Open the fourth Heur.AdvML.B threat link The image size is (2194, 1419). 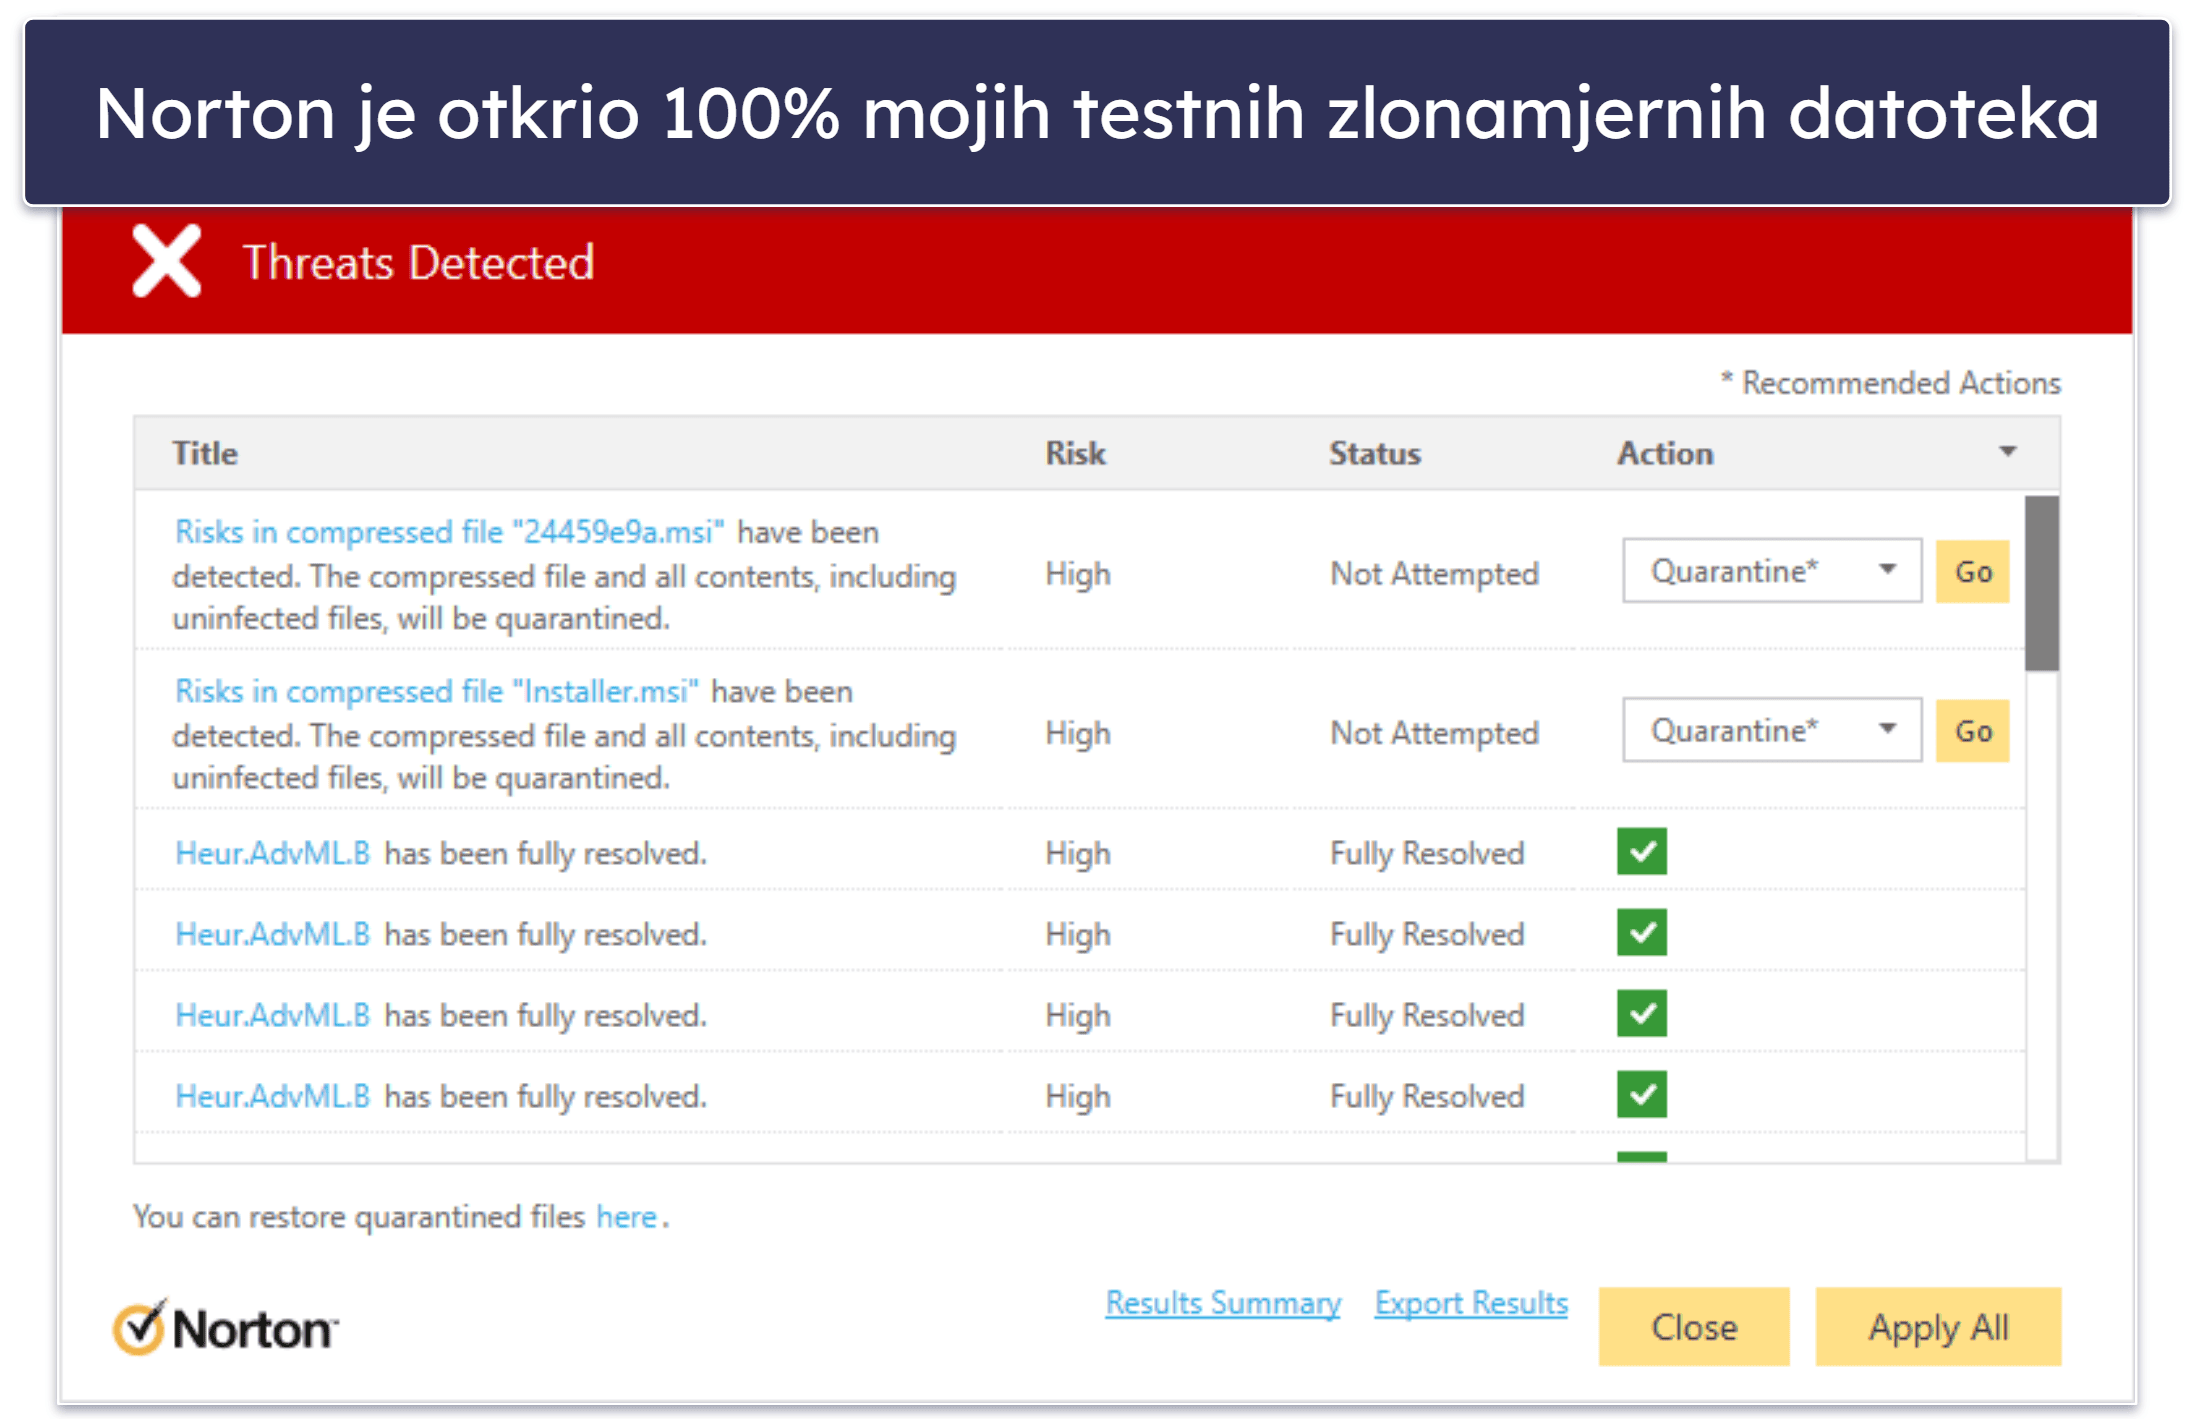point(272,1096)
